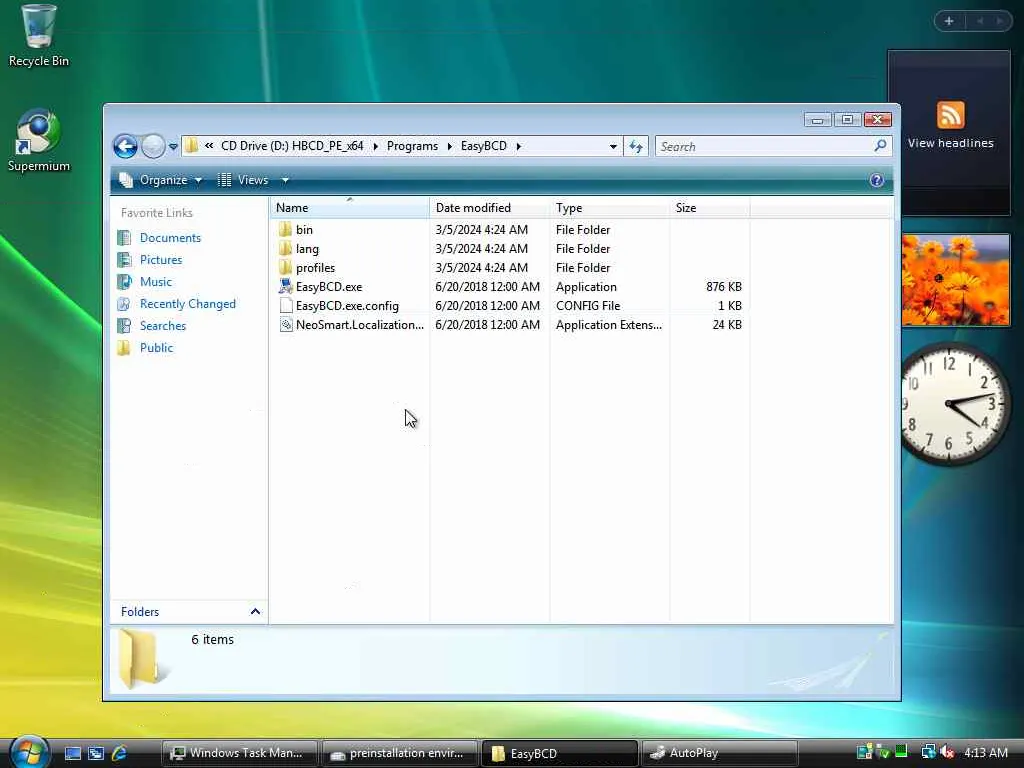This screenshot has height=768, width=1024.
Task: Select the Programs breadcrumb segment
Action: (x=412, y=146)
